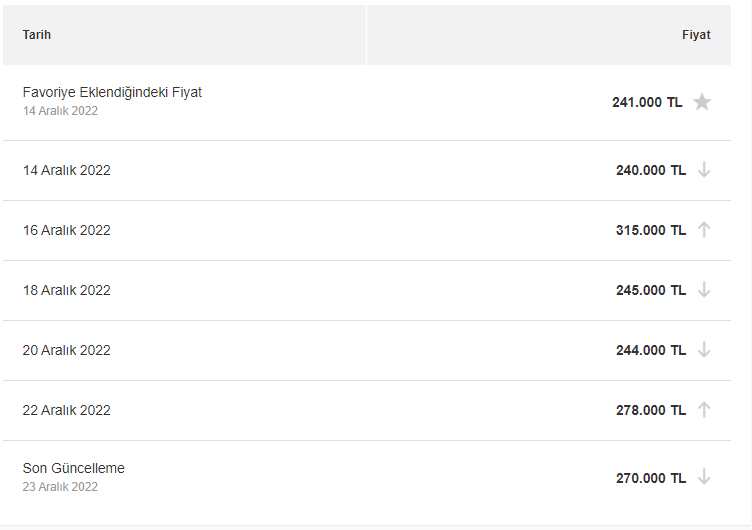Screen dimensions: 752x530
Task: Click the 315.000 TL price value
Action: pos(651,230)
